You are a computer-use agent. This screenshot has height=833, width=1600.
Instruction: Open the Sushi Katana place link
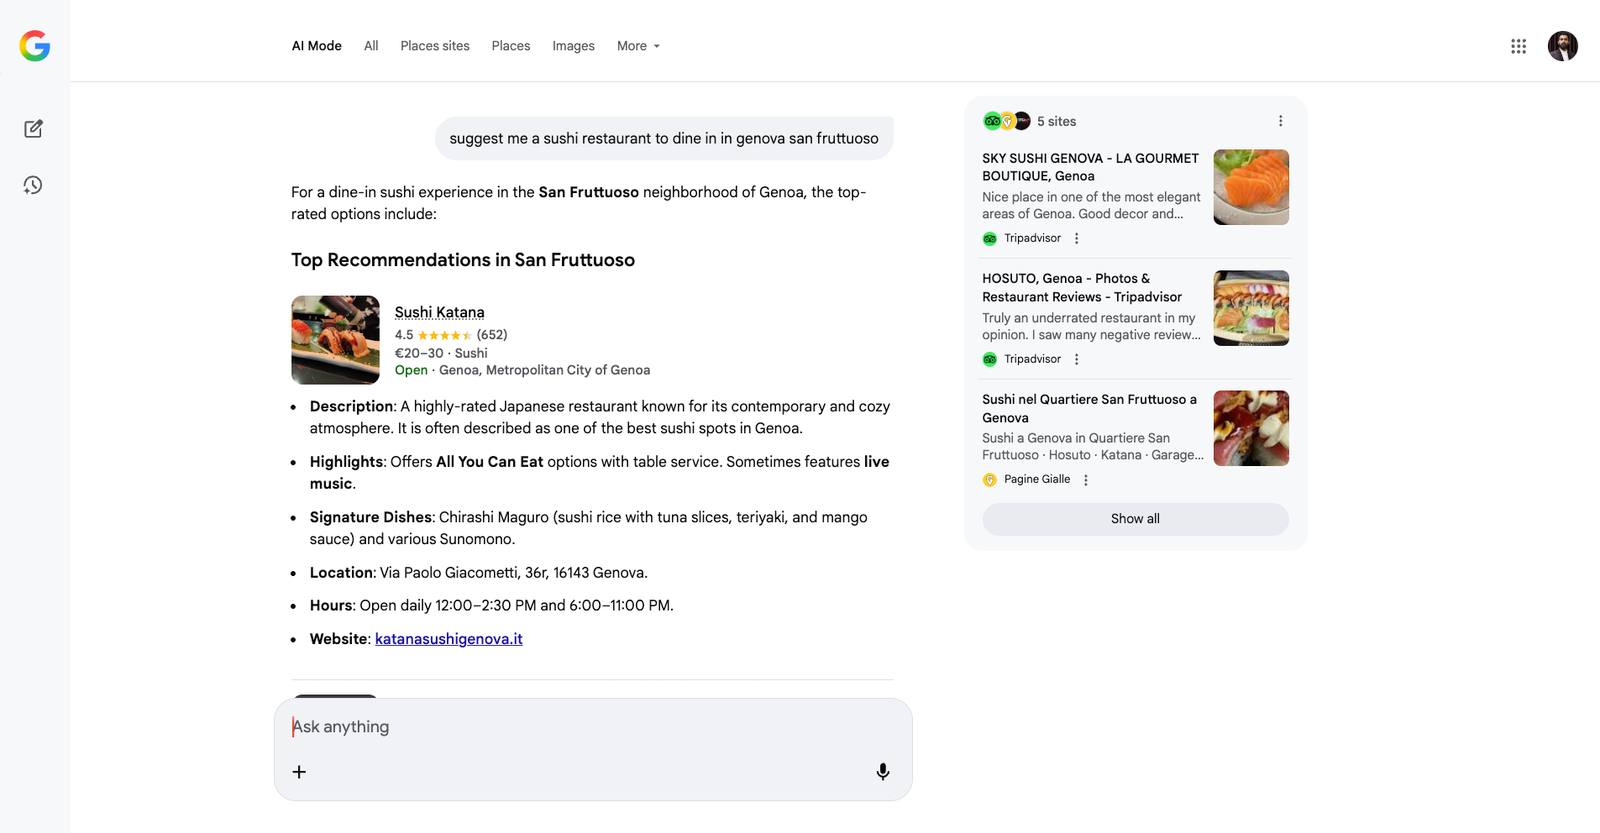click(x=439, y=312)
